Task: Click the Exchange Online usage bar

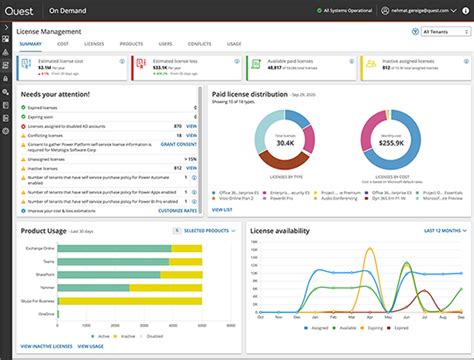Action: [x=130, y=248]
